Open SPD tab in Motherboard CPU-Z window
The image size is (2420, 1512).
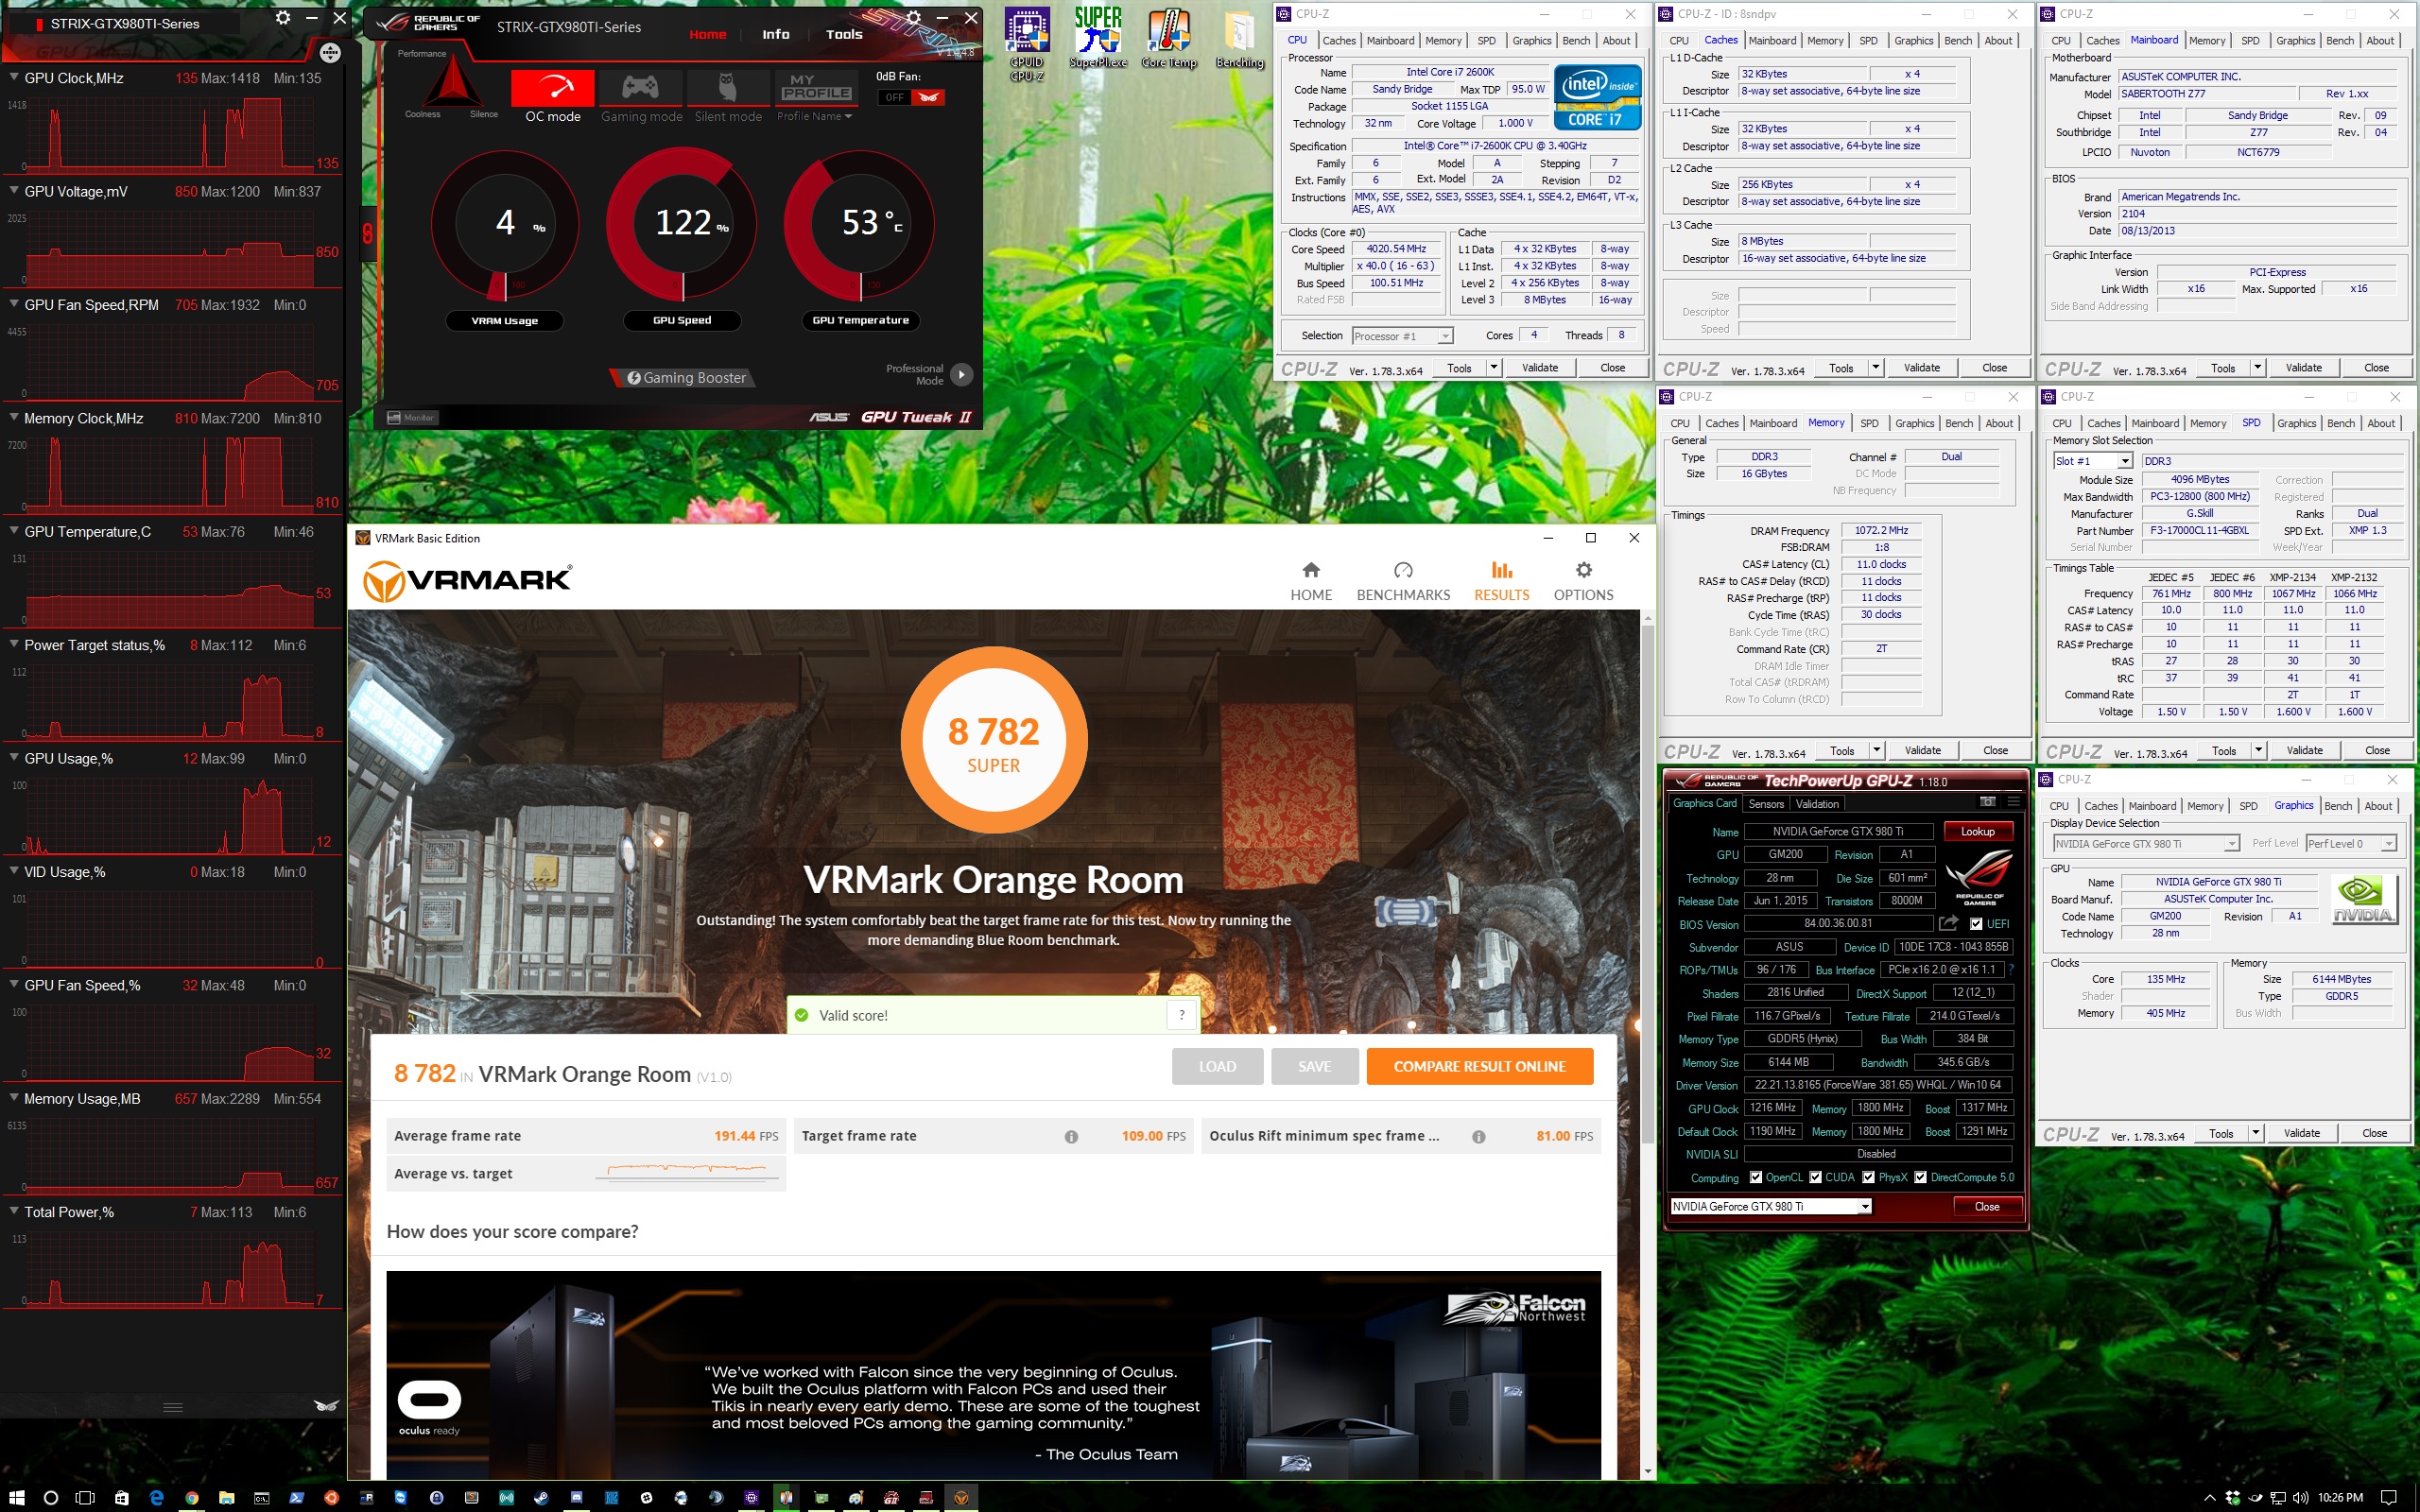coord(2250,41)
